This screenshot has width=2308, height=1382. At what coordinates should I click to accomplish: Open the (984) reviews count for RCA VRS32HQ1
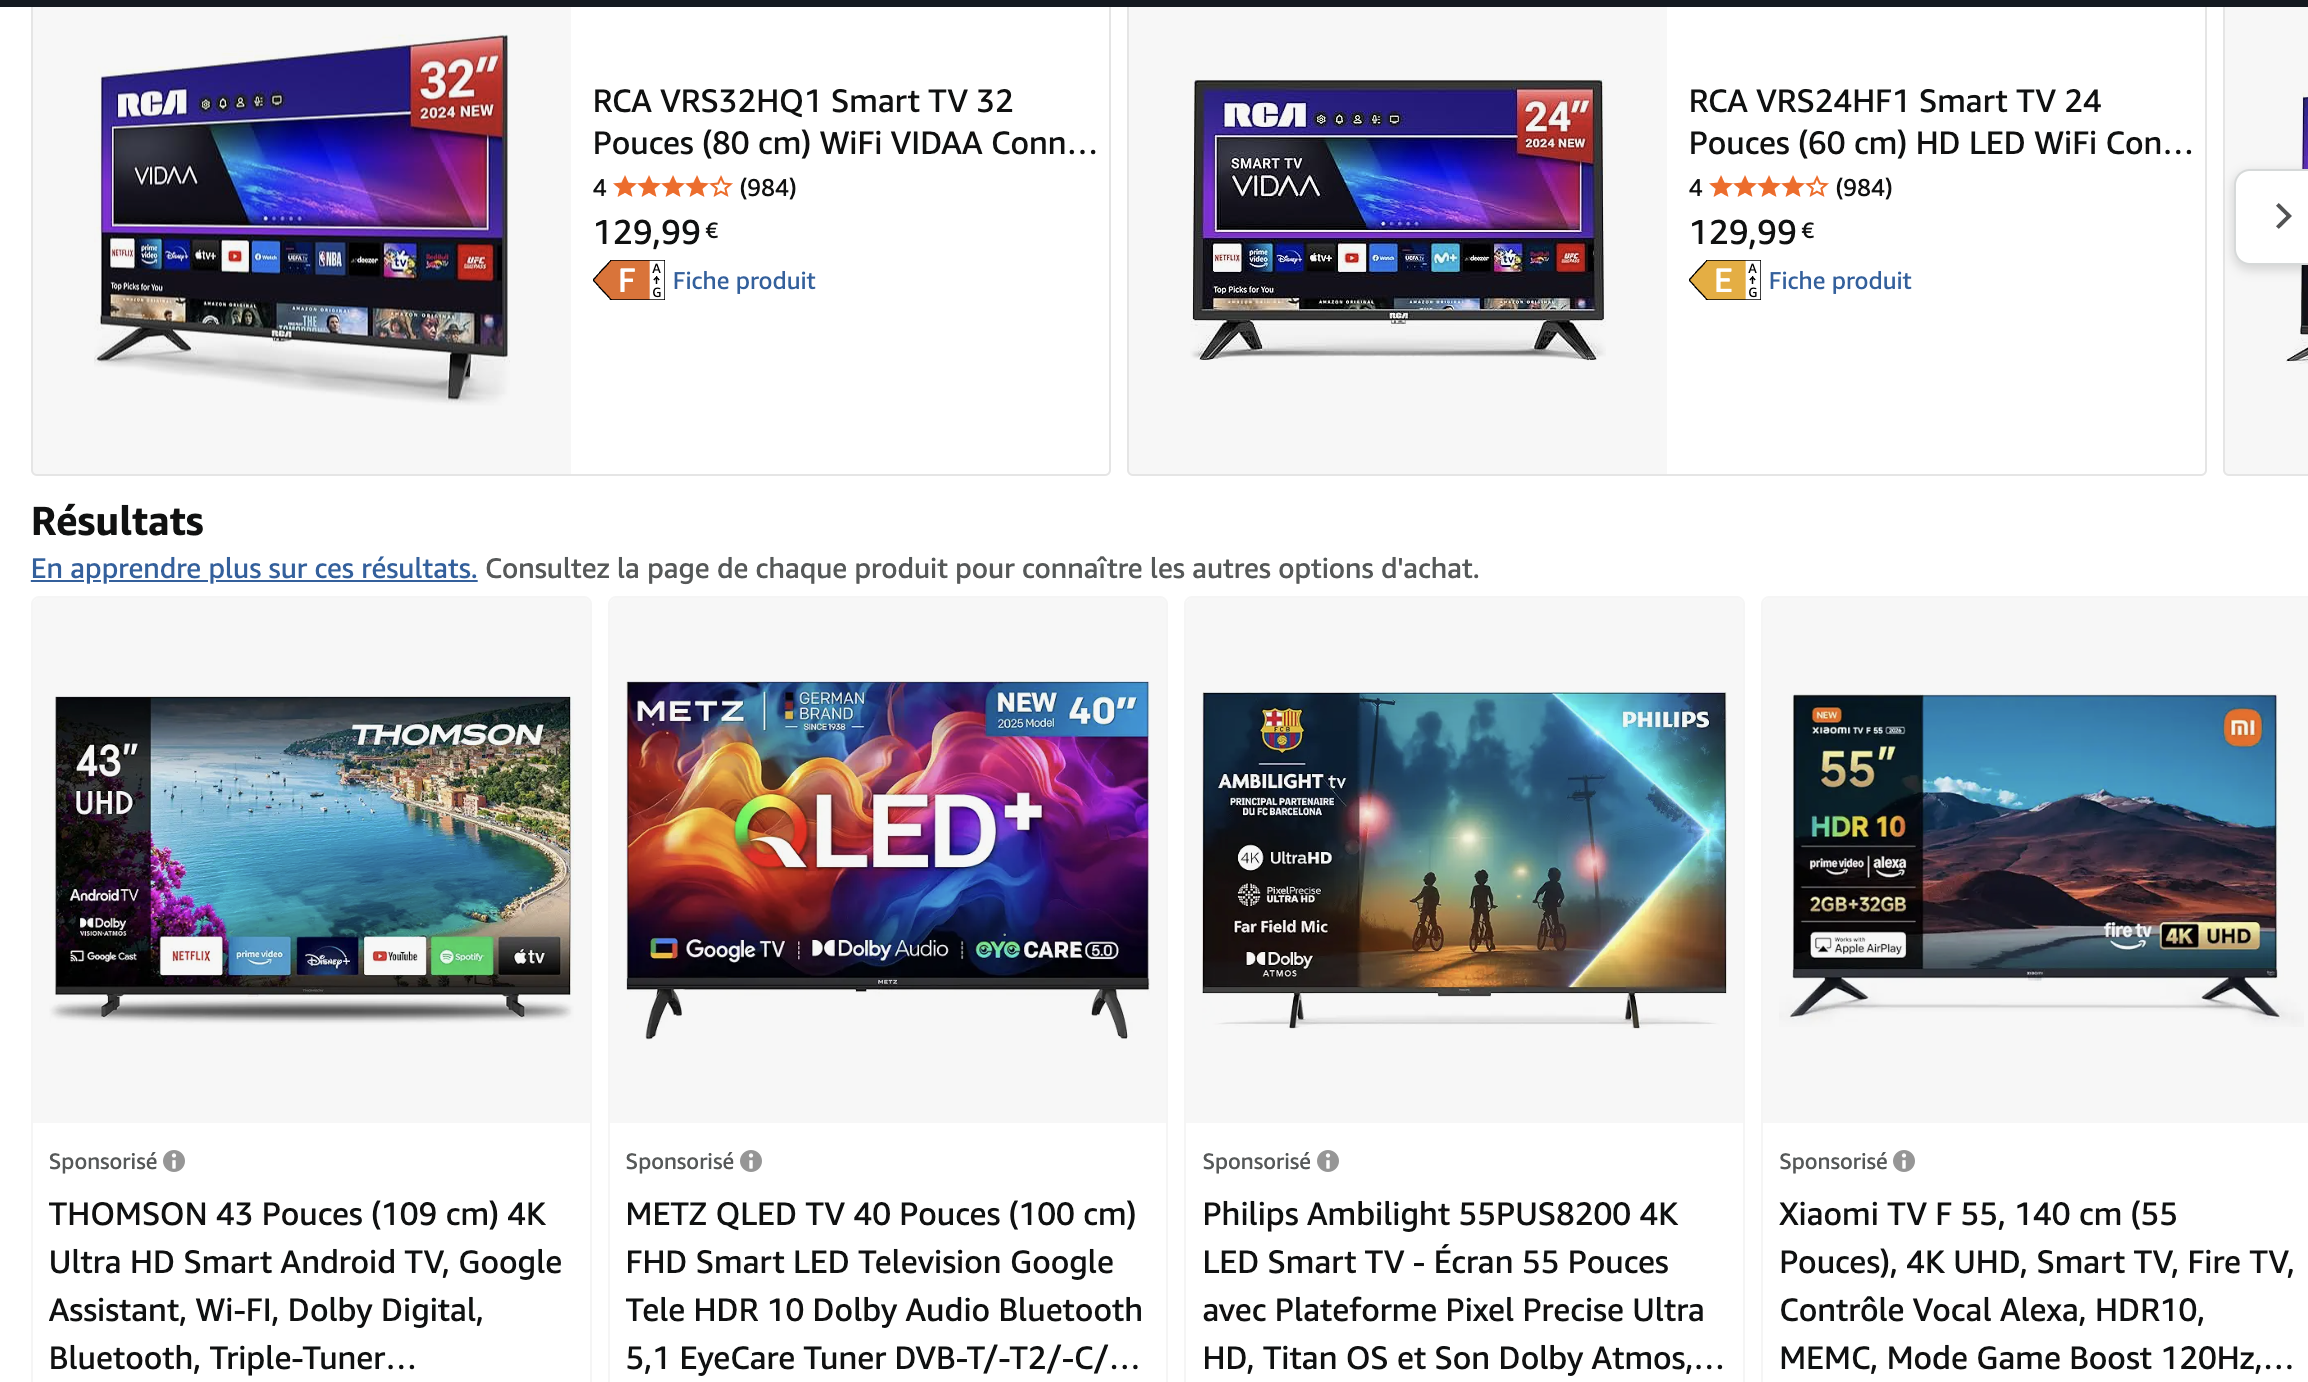(x=768, y=187)
